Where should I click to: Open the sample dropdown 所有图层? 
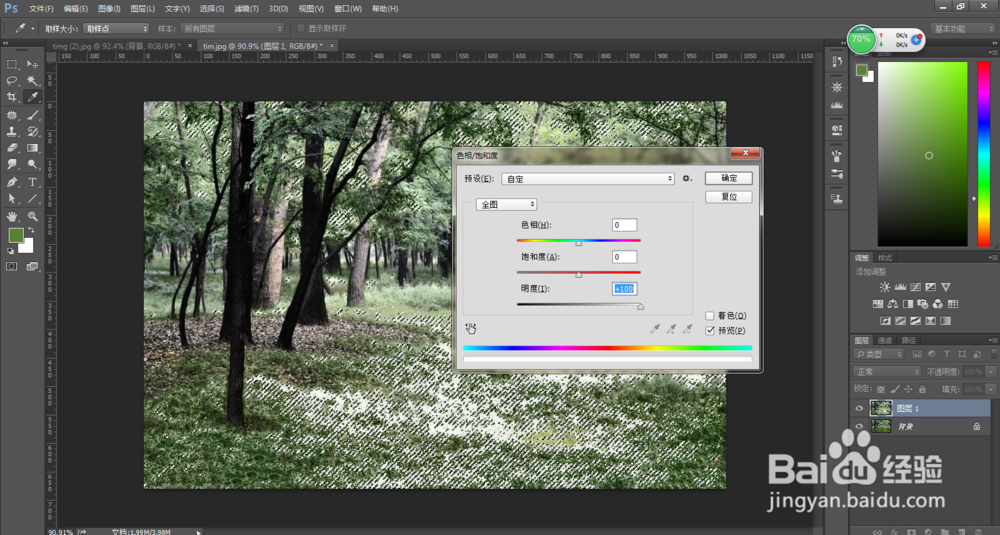point(232,29)
